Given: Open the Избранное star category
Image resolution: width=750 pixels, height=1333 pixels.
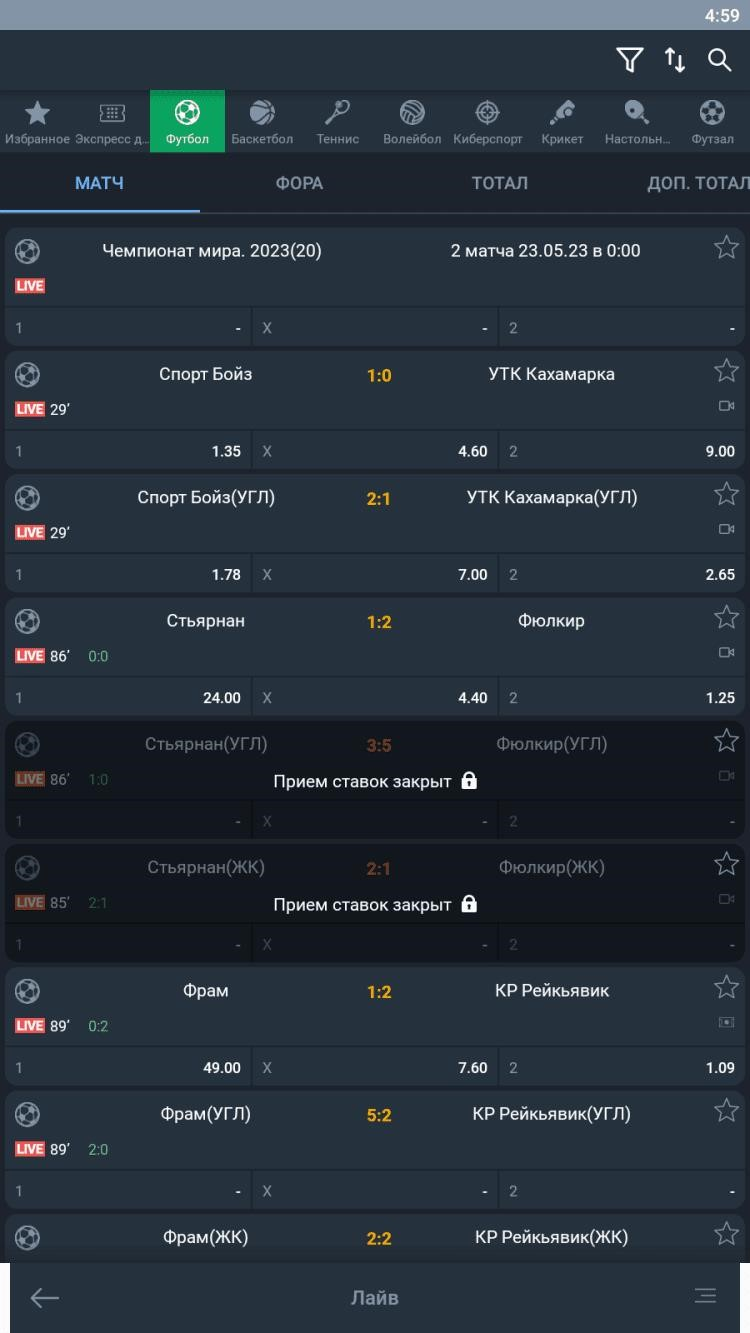Looking at the screenshot, I should (x=37, y=121).
